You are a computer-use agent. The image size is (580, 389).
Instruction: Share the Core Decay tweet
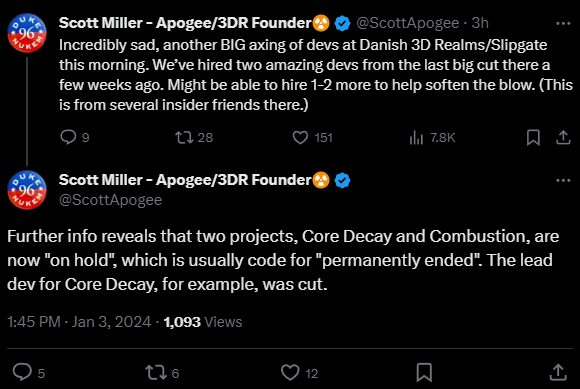tap(558, 372)
